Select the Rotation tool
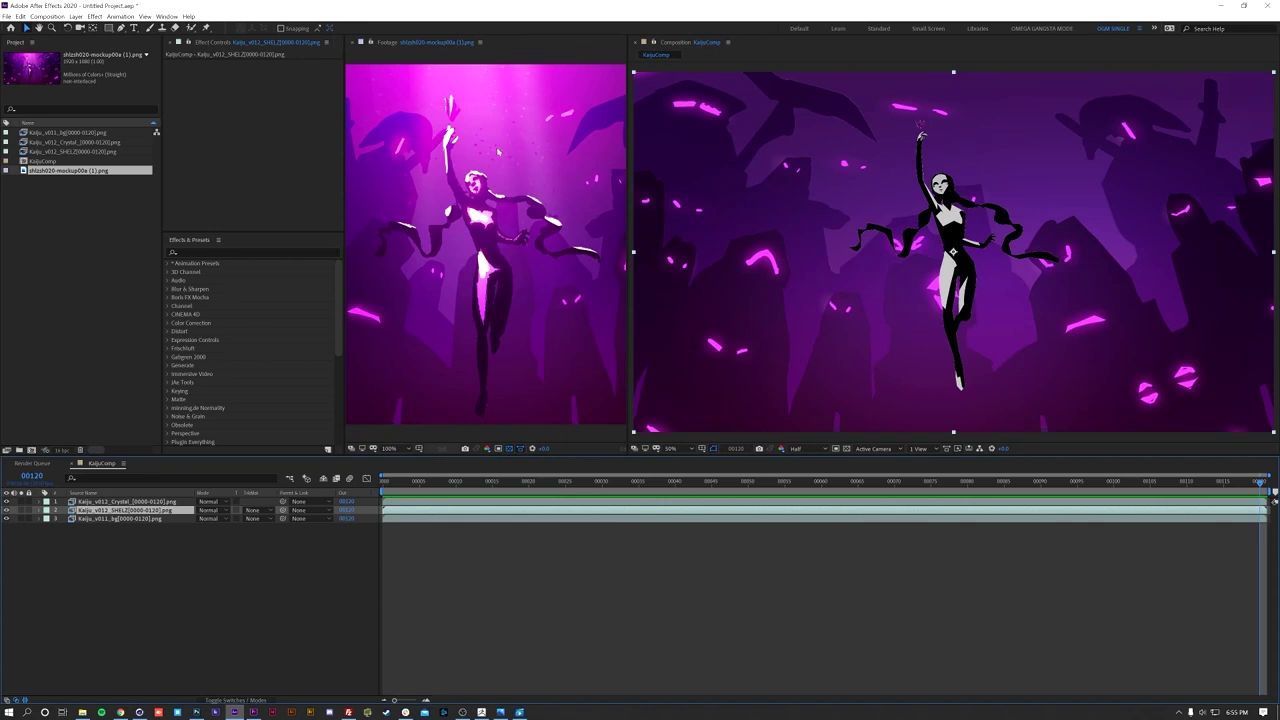 67,28
